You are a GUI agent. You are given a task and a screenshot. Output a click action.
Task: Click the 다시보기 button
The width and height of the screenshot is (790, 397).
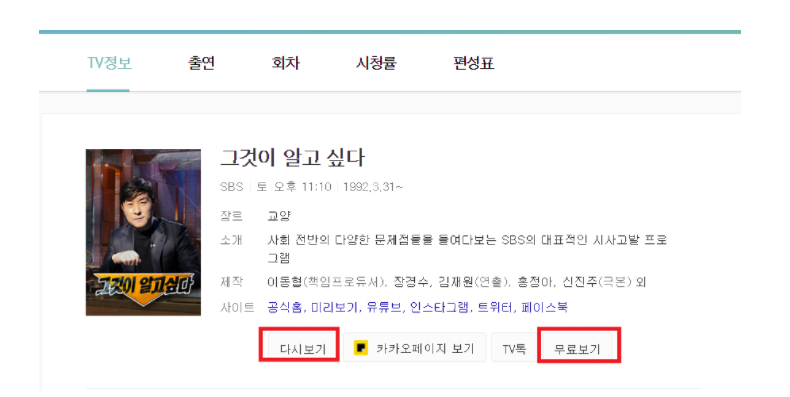tap(303, 348)
